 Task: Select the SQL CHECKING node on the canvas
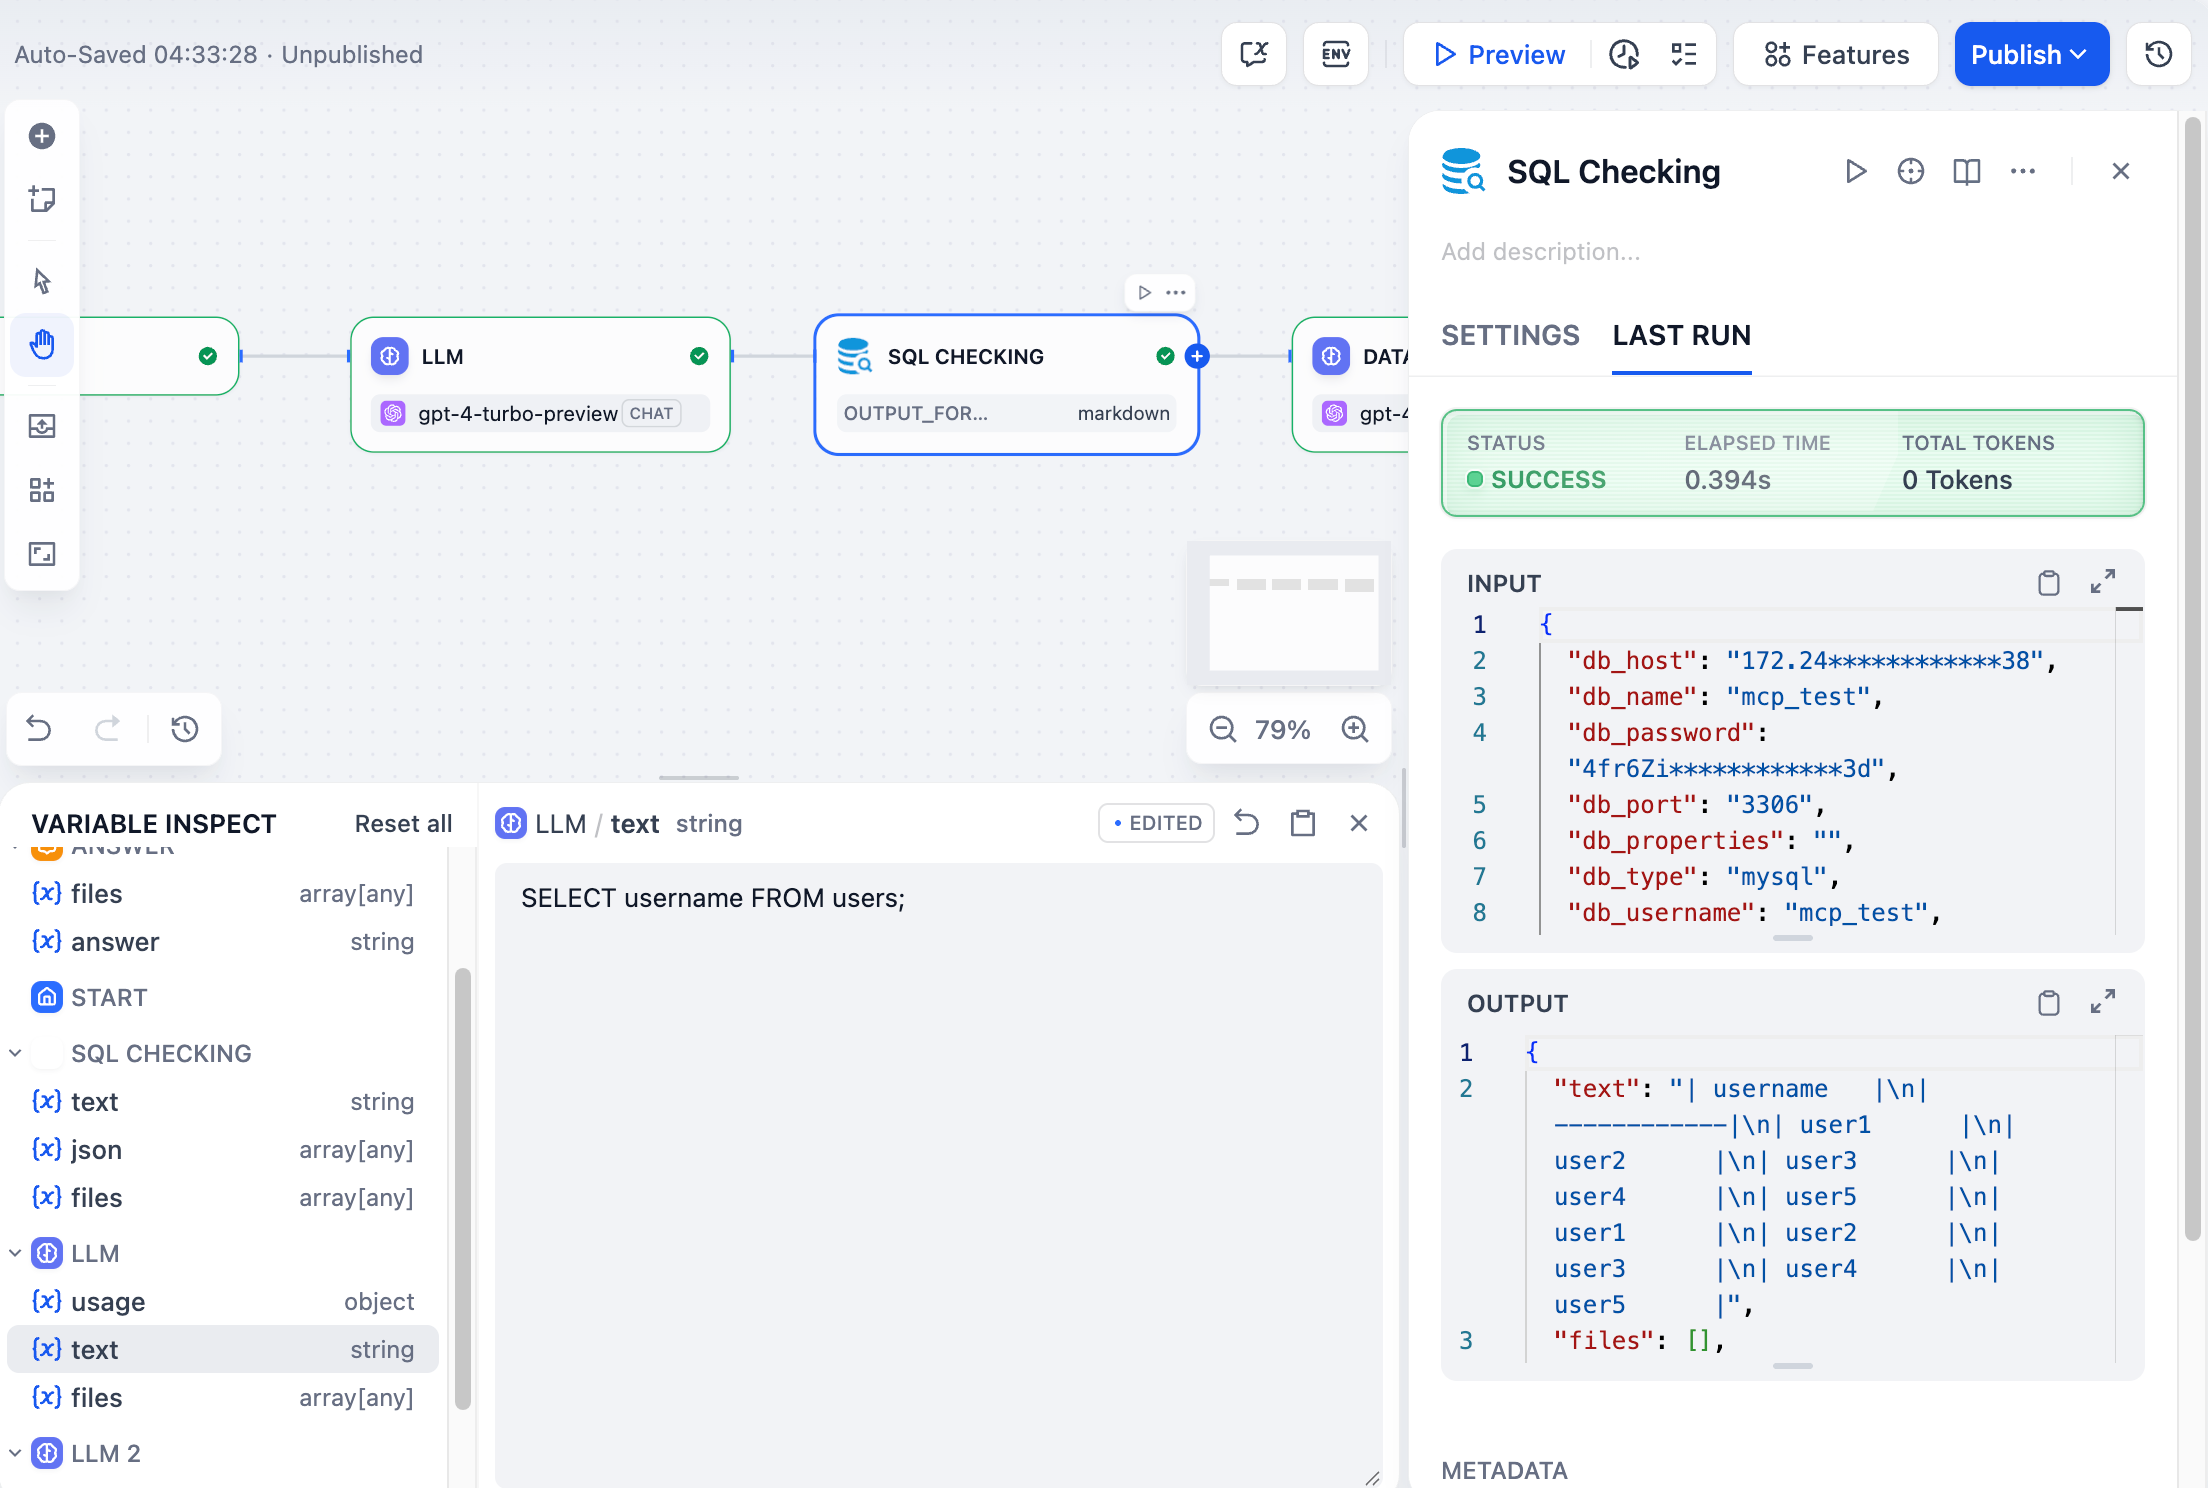pyautogui.click(x=1006, y=385)
